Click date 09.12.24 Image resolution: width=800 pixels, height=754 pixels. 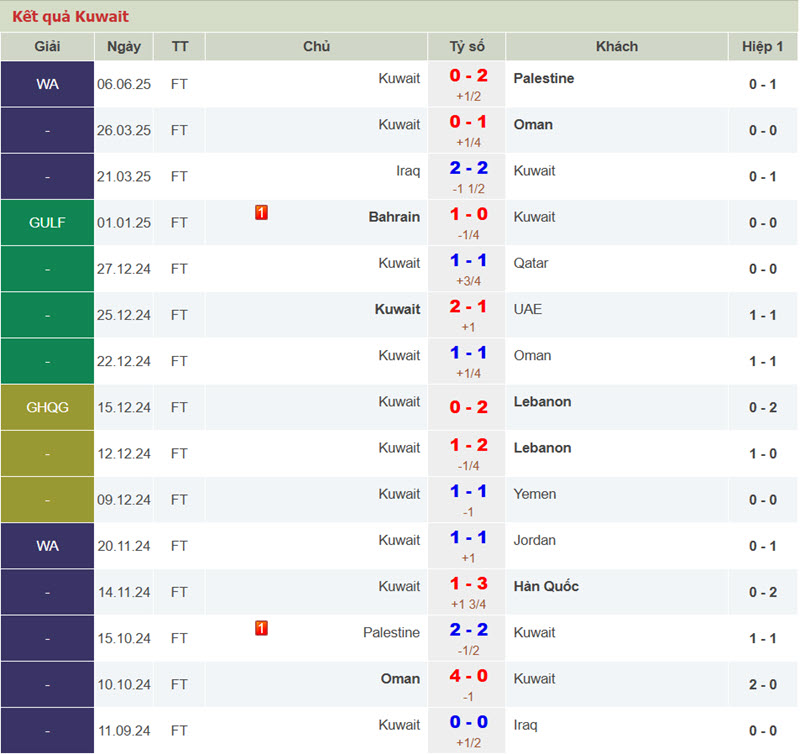124,500
